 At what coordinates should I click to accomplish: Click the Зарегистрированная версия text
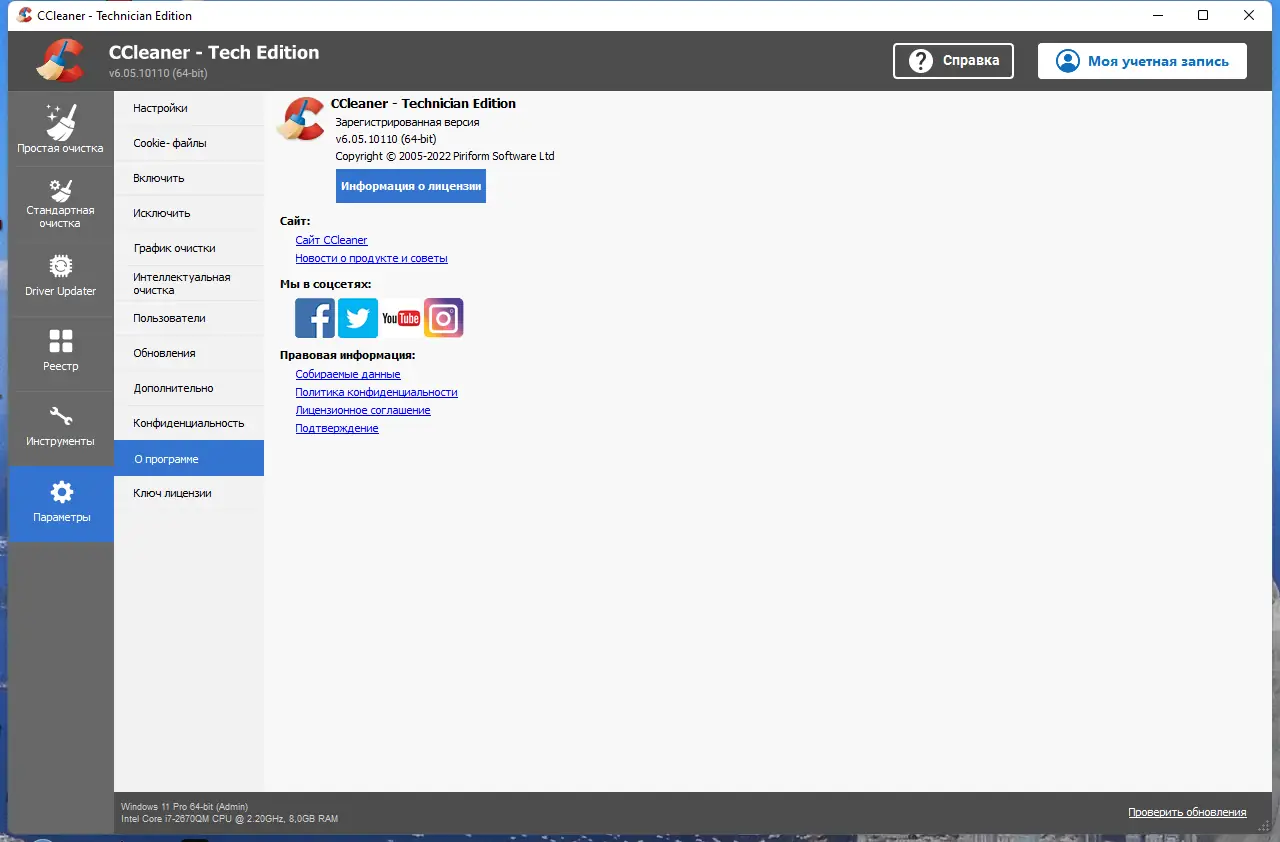[407, 122]
